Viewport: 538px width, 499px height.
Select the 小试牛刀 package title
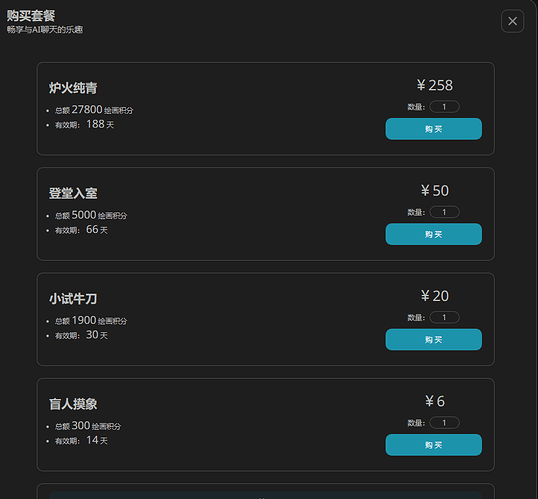(x=73, y=299)
